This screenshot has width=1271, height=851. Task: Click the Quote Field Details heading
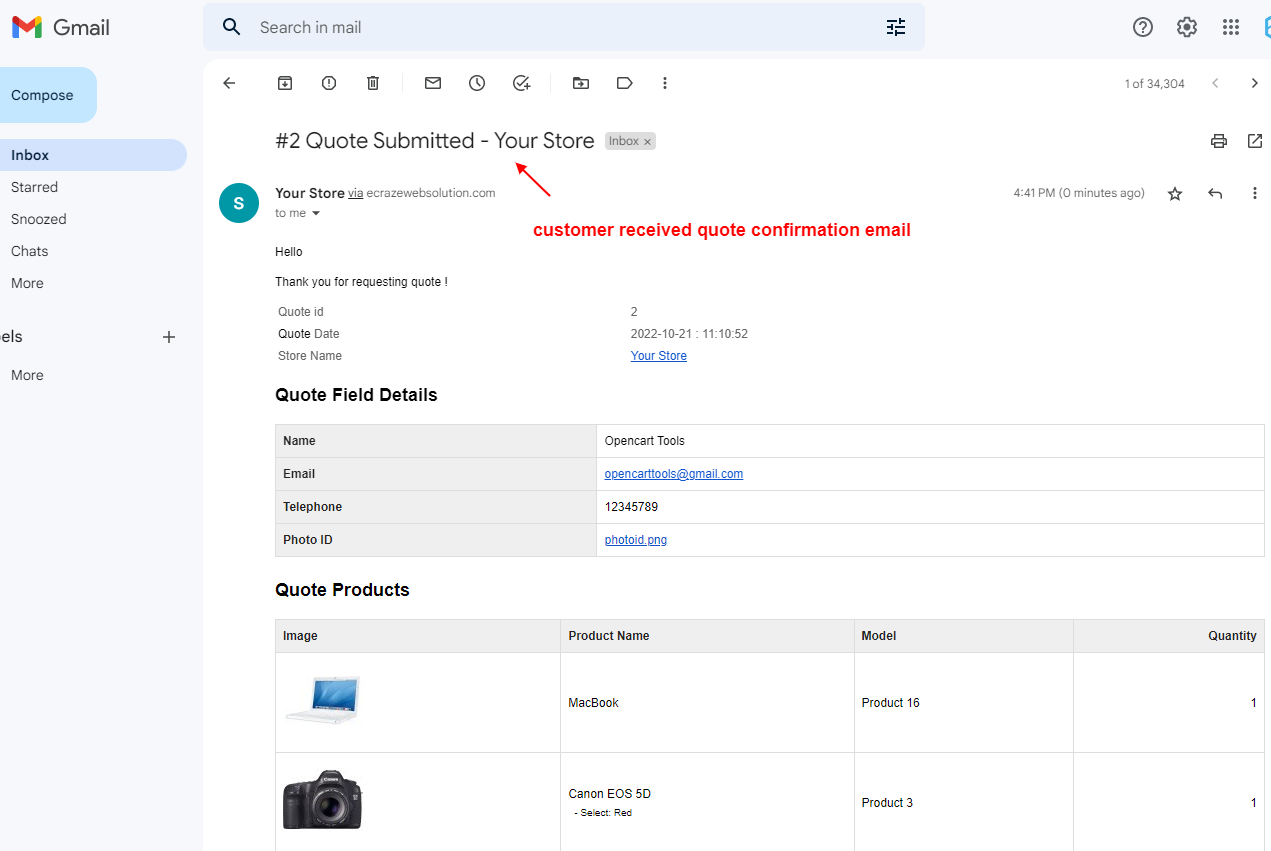356,395
